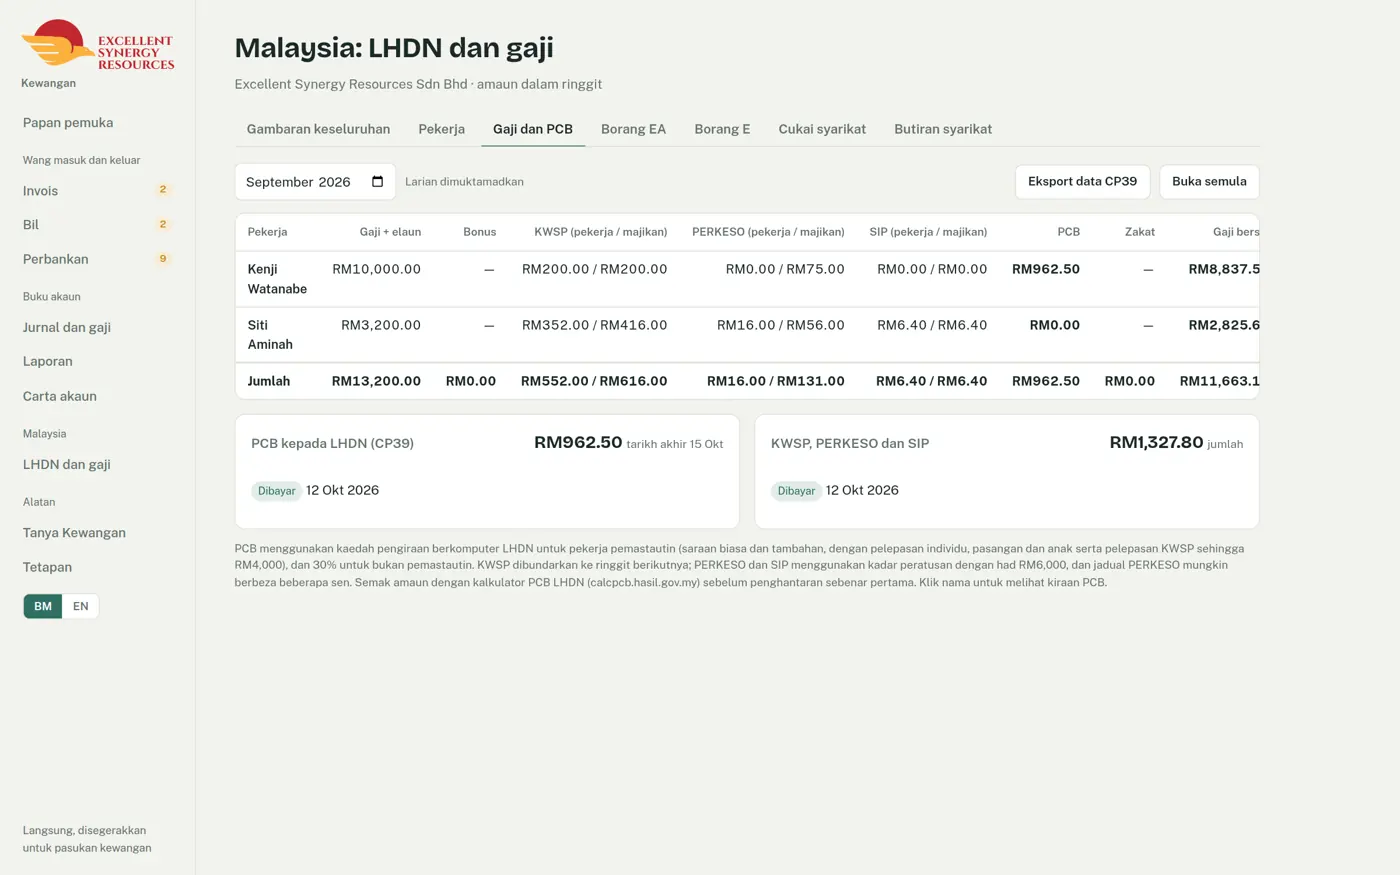Click the Jumlah salary total RM13,200.00
The image size is (1400, 875).
pyautogui.click(x=376, y=381)
